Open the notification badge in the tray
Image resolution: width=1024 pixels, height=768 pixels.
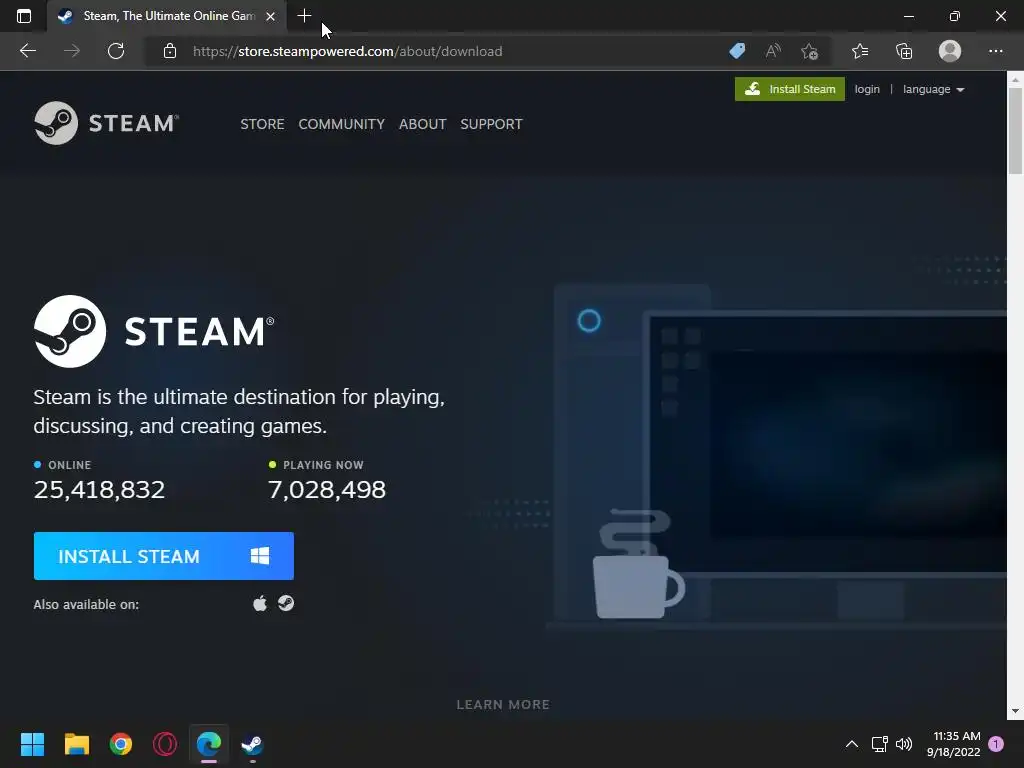(996, 744)
